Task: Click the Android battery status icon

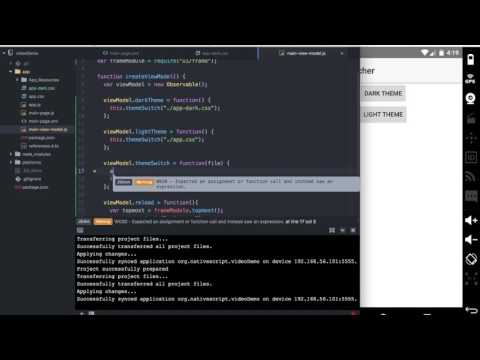Action: tap(441, 53)
